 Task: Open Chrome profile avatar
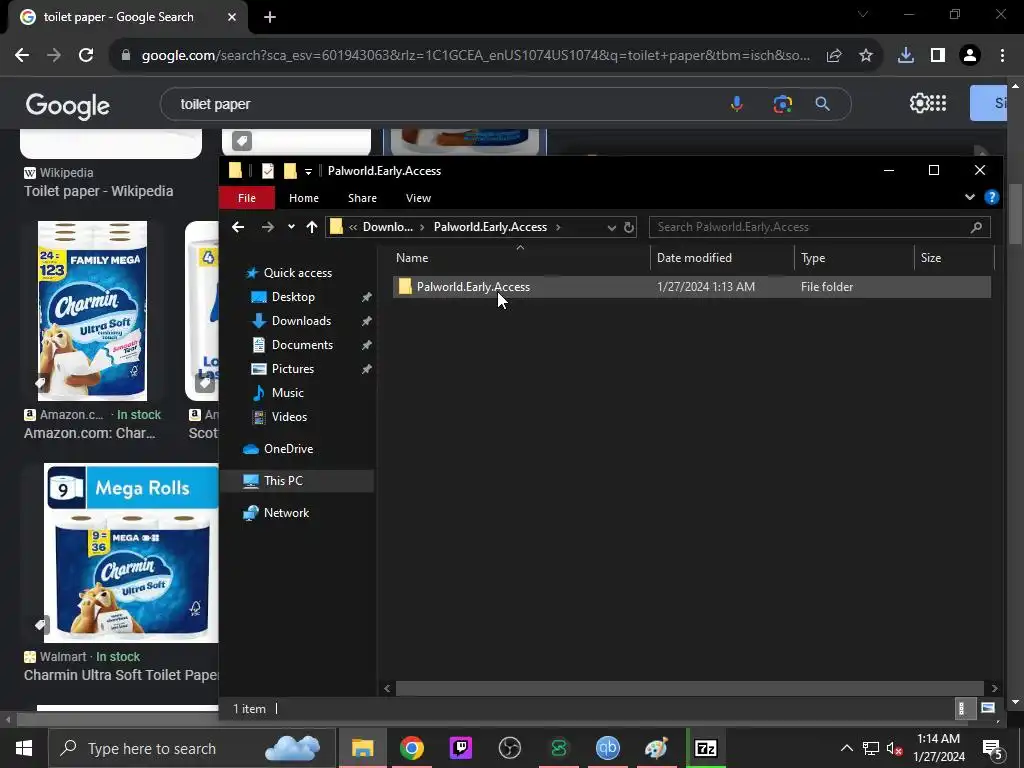click(x=970, y=56)
